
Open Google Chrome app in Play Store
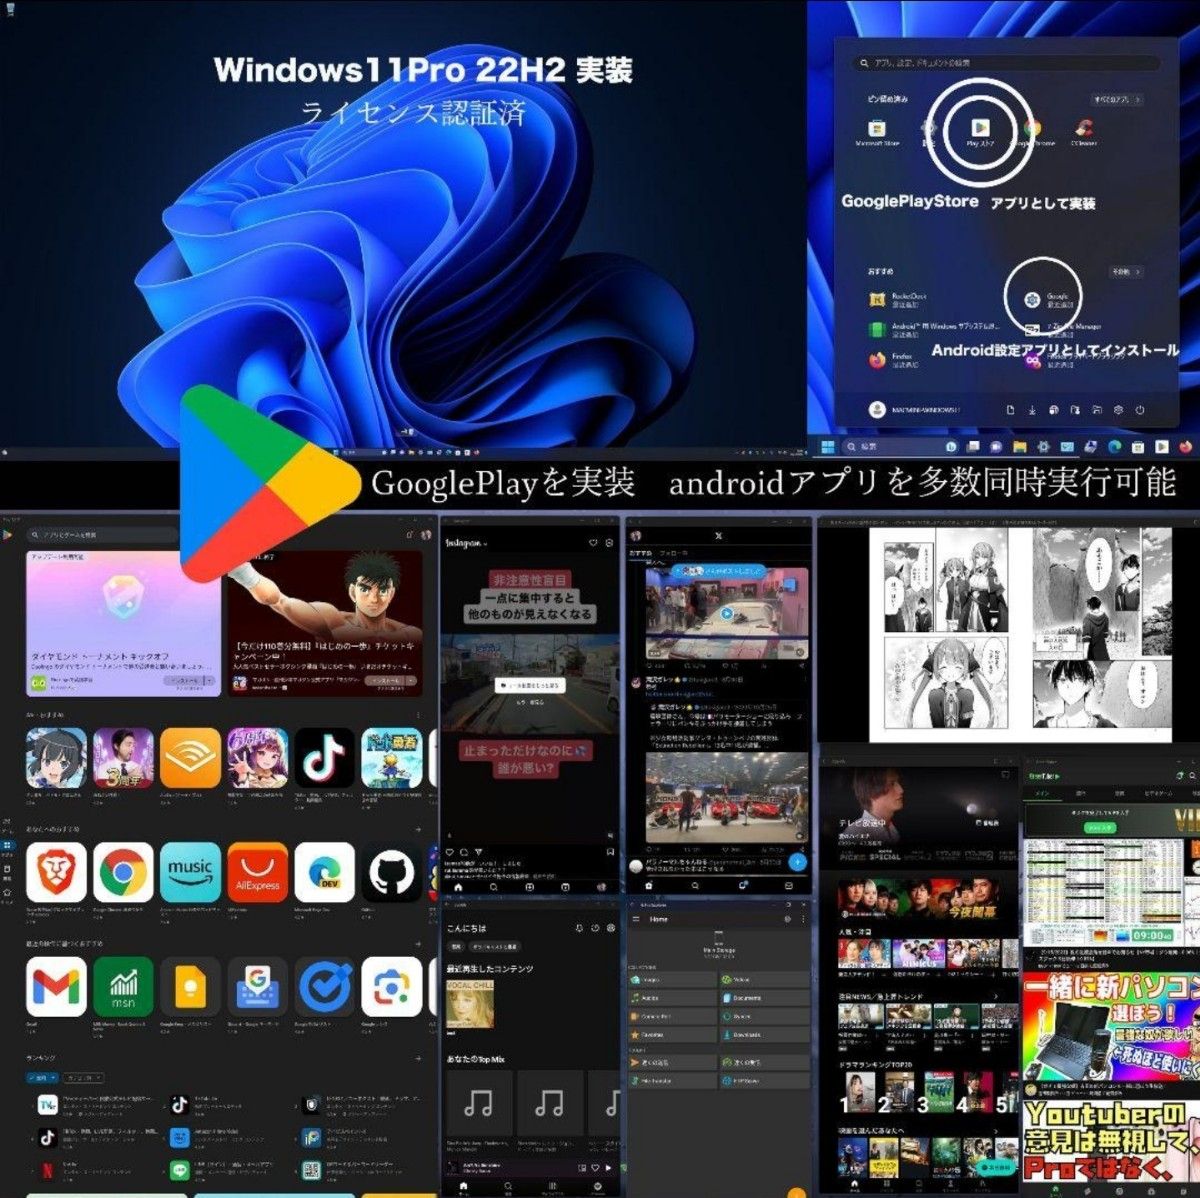123,873
